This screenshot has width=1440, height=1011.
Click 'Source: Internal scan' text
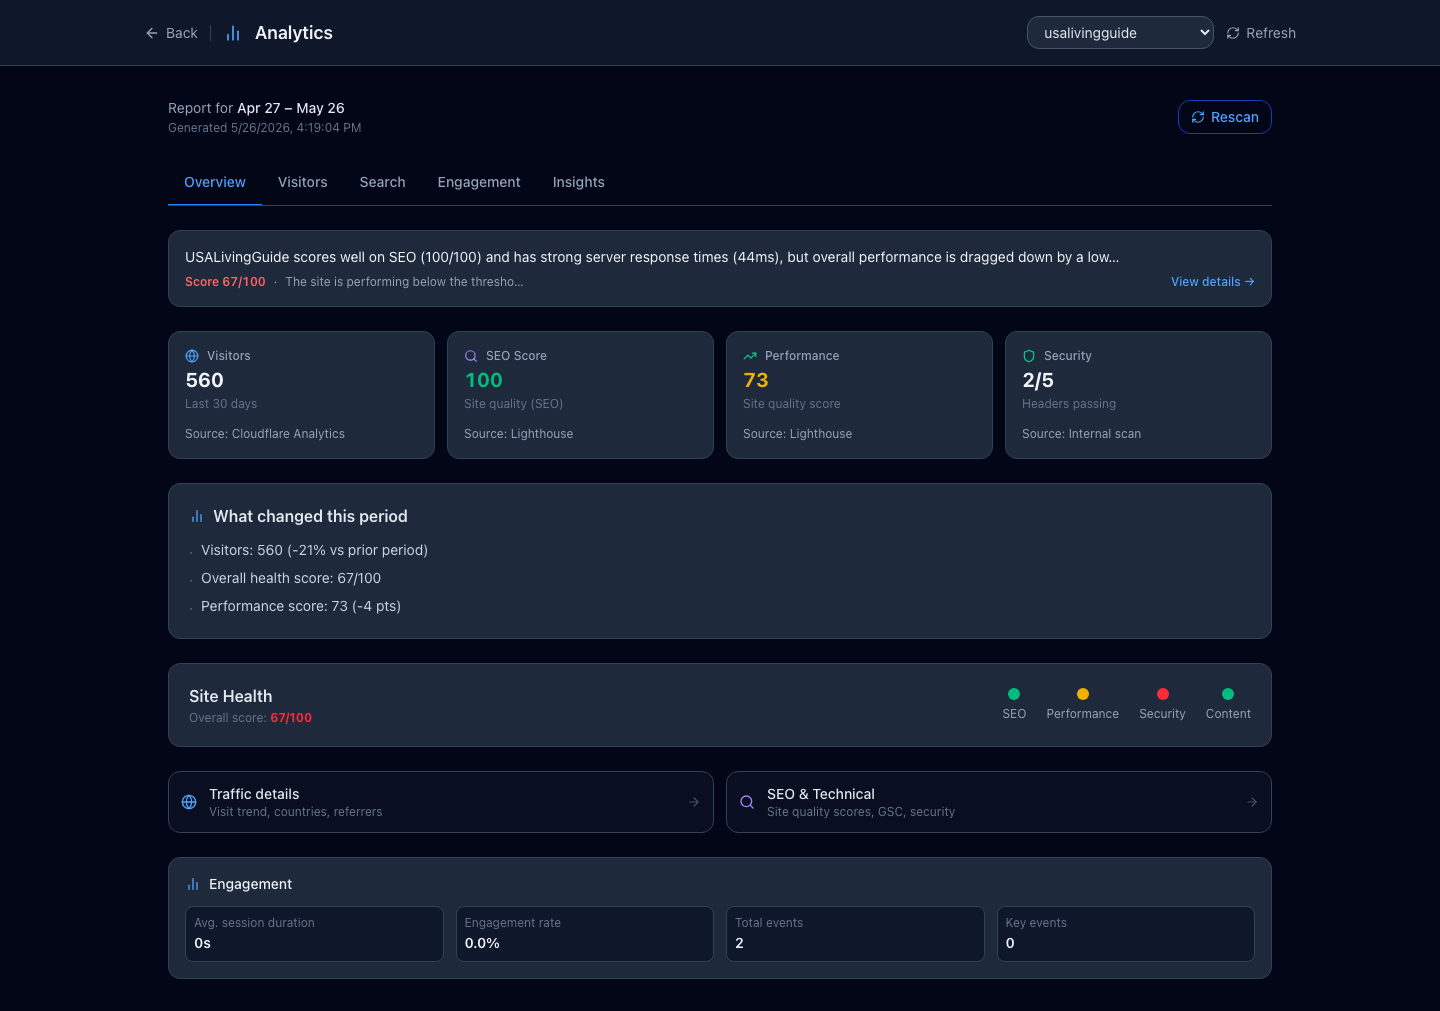[1081, 434]
